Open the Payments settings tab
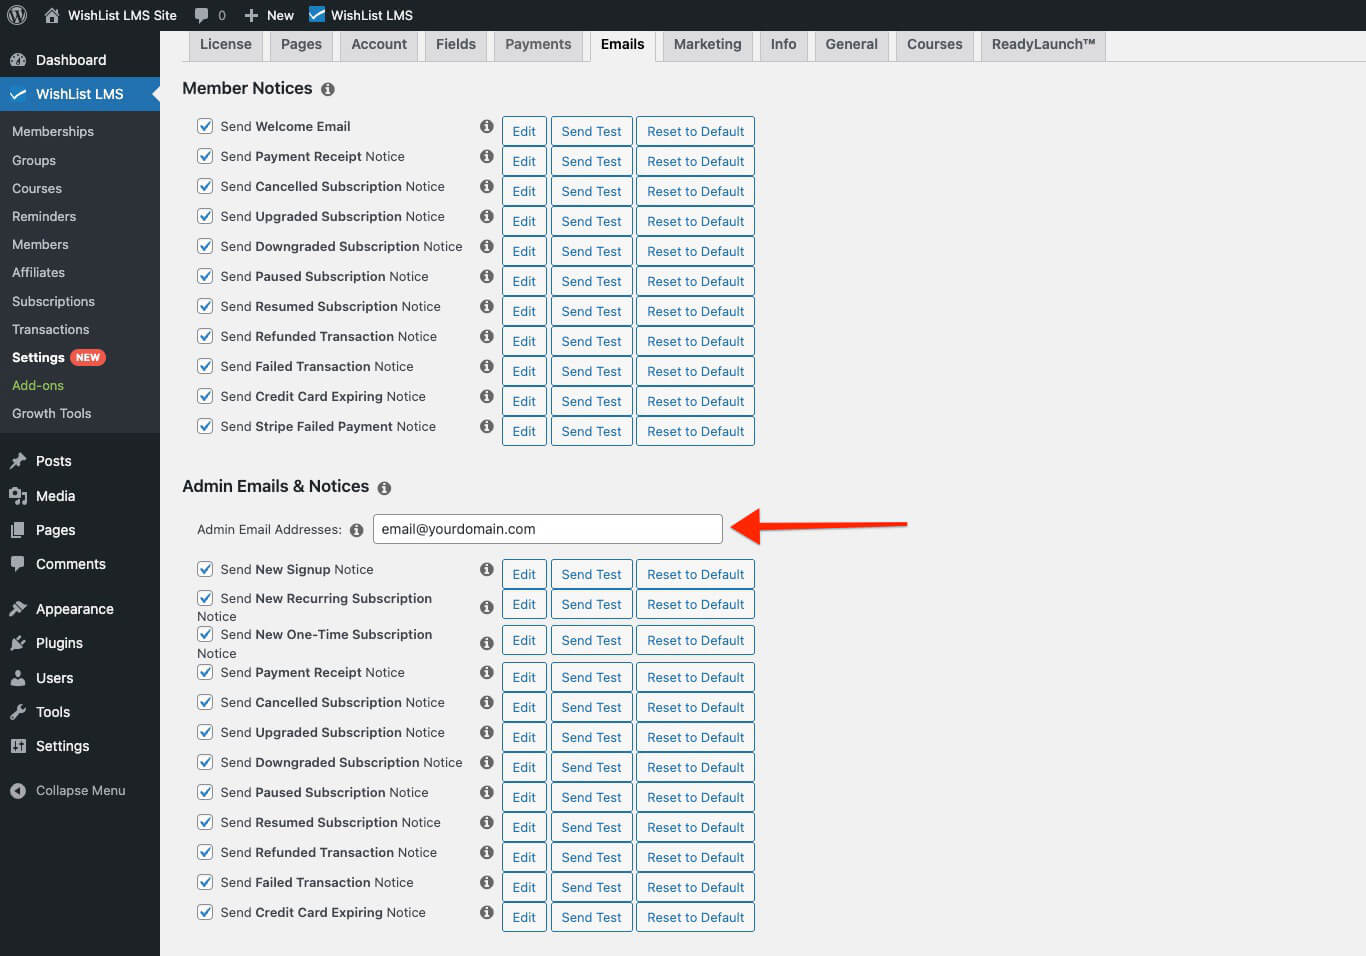The height and width of the screenshot is (956, 1366). pos(538,45)
